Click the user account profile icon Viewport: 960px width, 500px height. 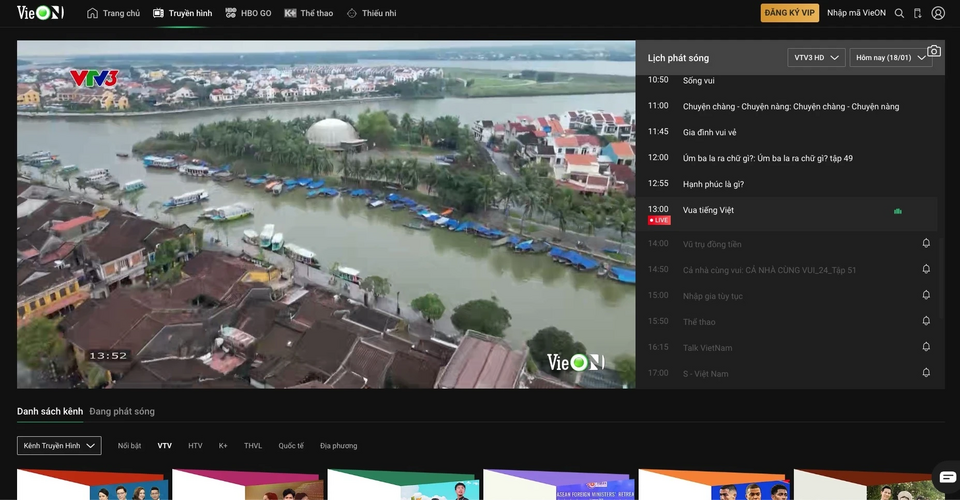[938, 13]
